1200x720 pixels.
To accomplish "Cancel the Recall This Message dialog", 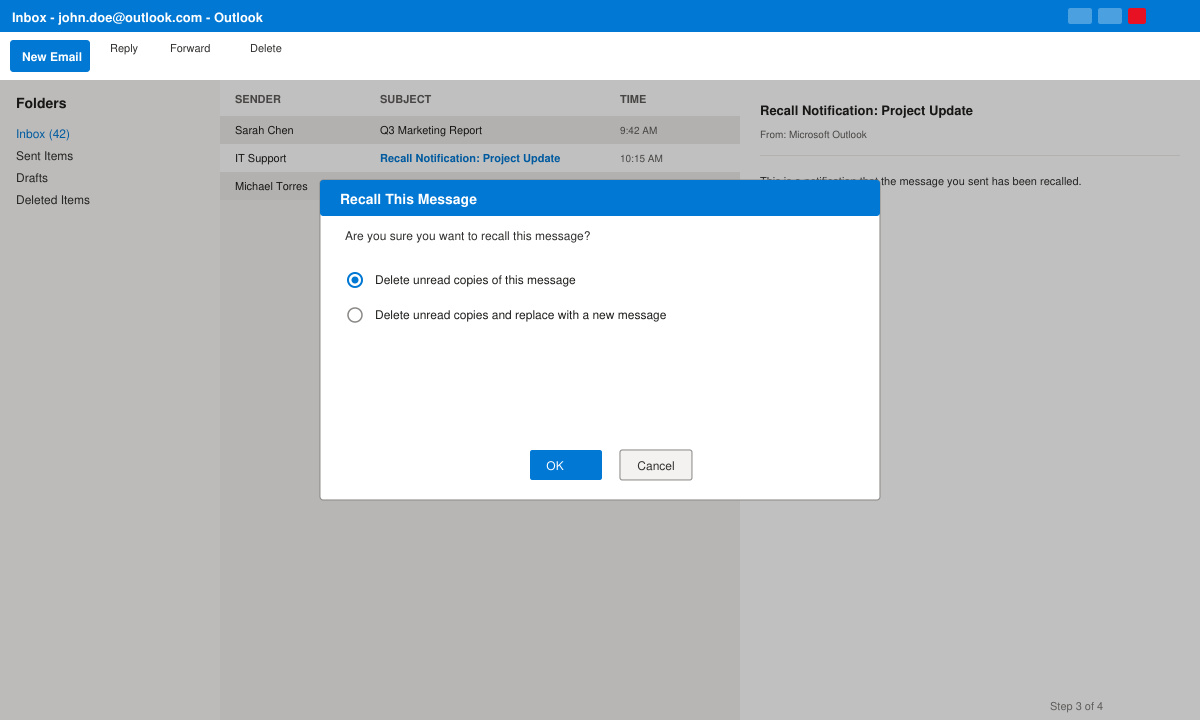I will click(656, 465).
